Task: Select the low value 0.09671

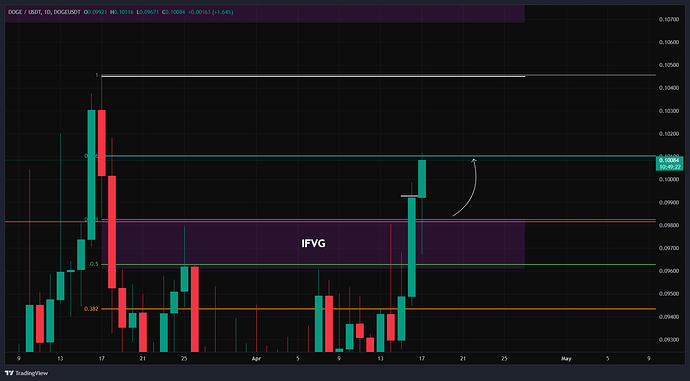Action: tap(148, 12)
